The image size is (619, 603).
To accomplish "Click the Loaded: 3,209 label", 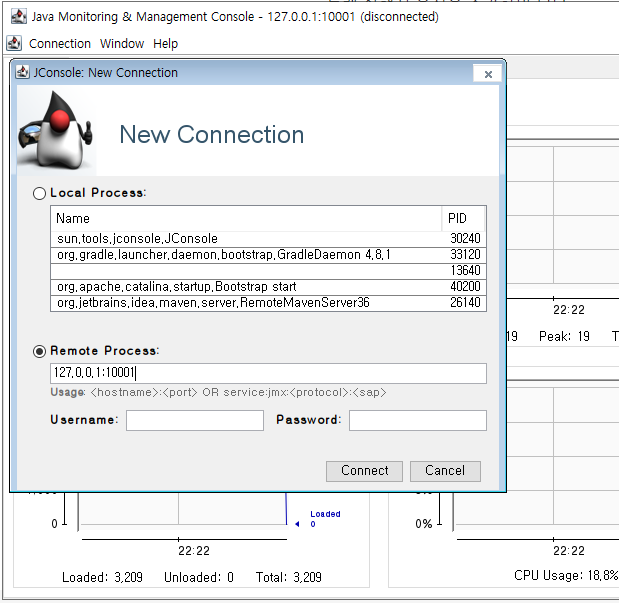I will pos(102,577).
